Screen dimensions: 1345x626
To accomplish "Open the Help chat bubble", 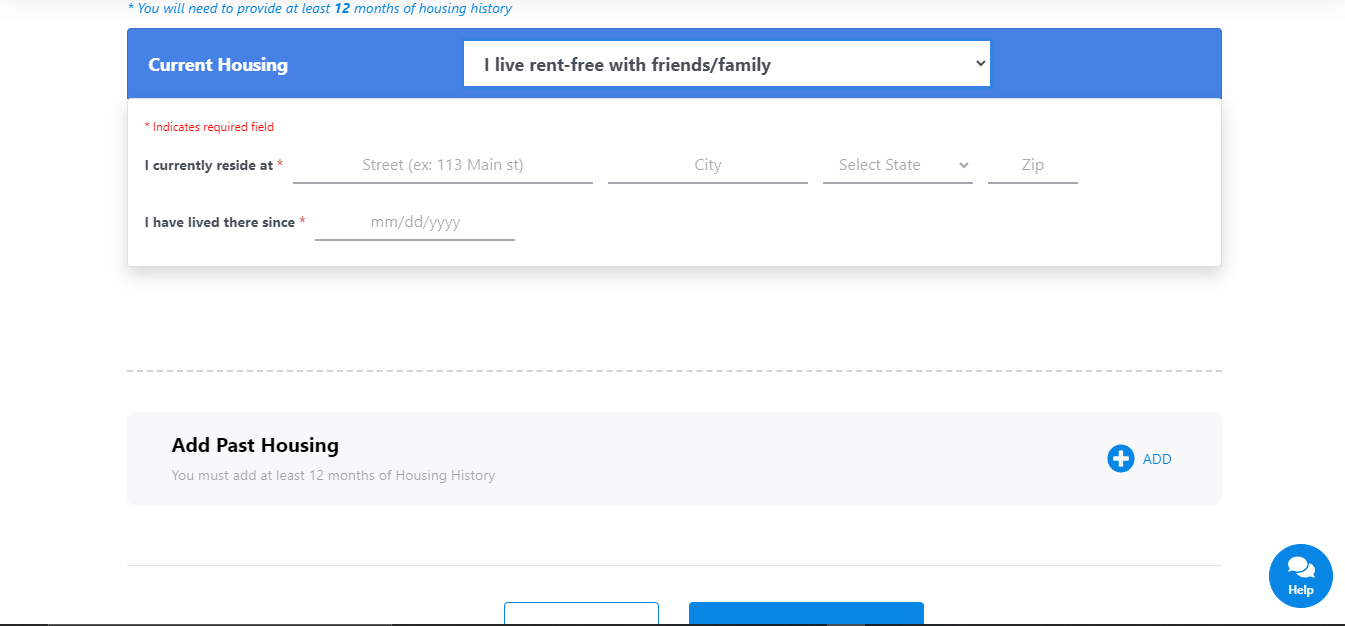I will [x=1300, y=576].
